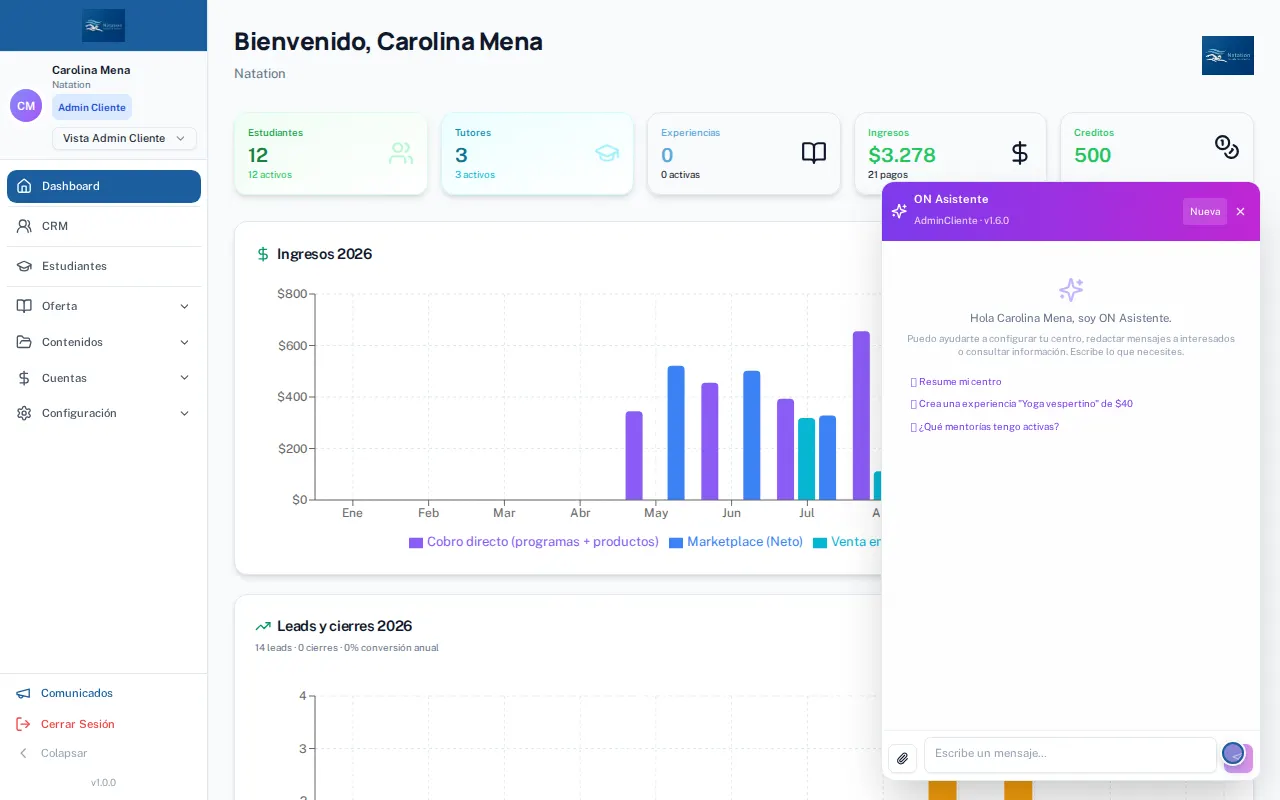Toggle the Cobro directo legend series
1280x800 pixels.
pyautogui.click(x=534, y=542)
